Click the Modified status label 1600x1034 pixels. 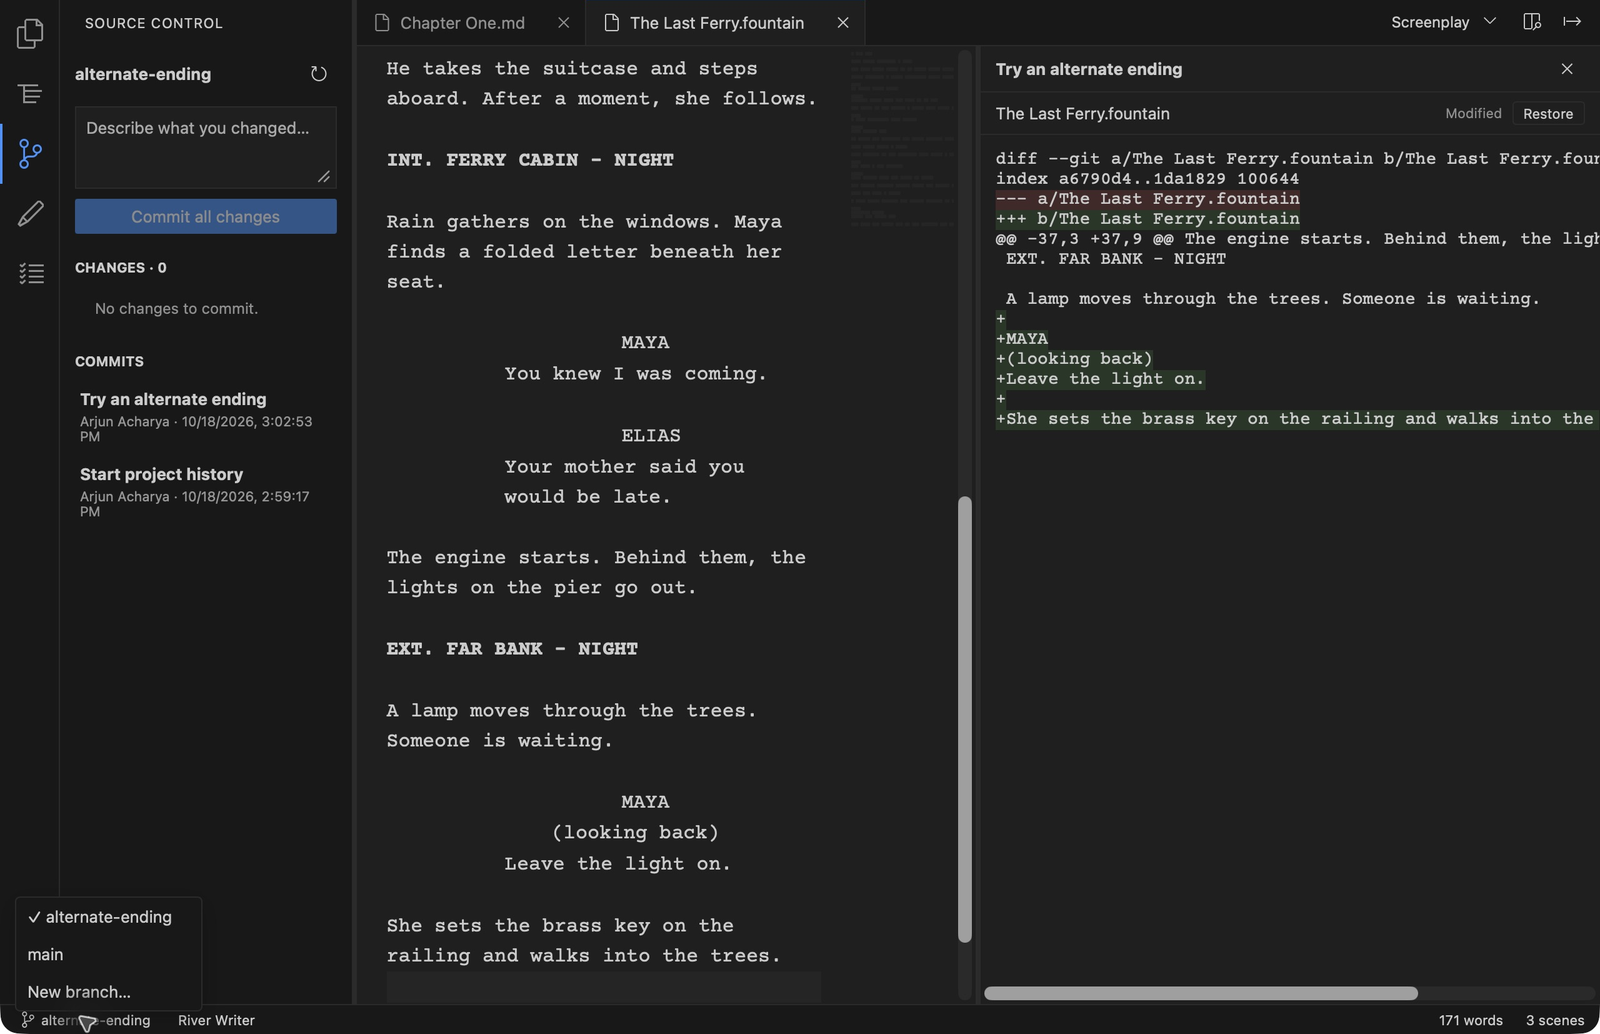[x=1473, y=114]
